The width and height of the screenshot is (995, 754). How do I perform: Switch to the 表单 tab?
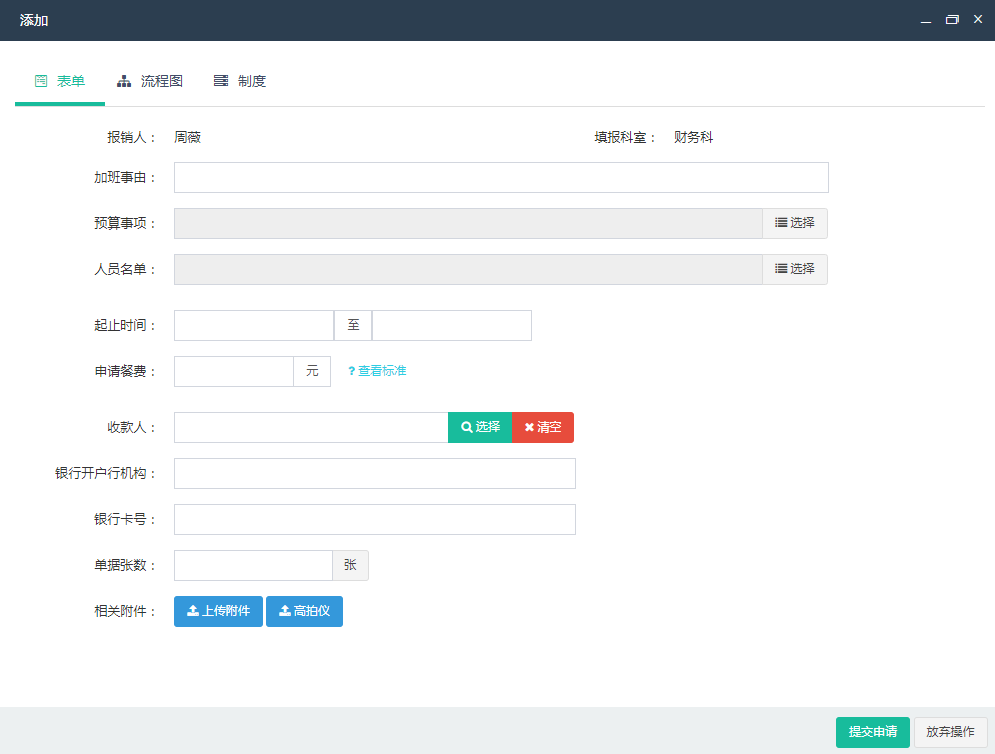pyautogui.click(x=60, y=81)
